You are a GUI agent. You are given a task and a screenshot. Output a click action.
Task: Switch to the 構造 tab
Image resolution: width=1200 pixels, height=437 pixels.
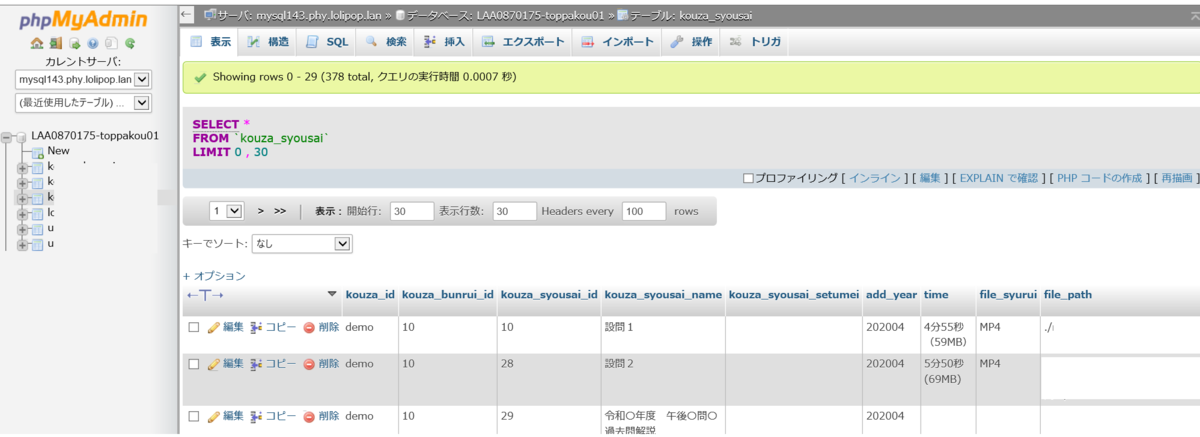pyautogui.click(x=268, y=42)
